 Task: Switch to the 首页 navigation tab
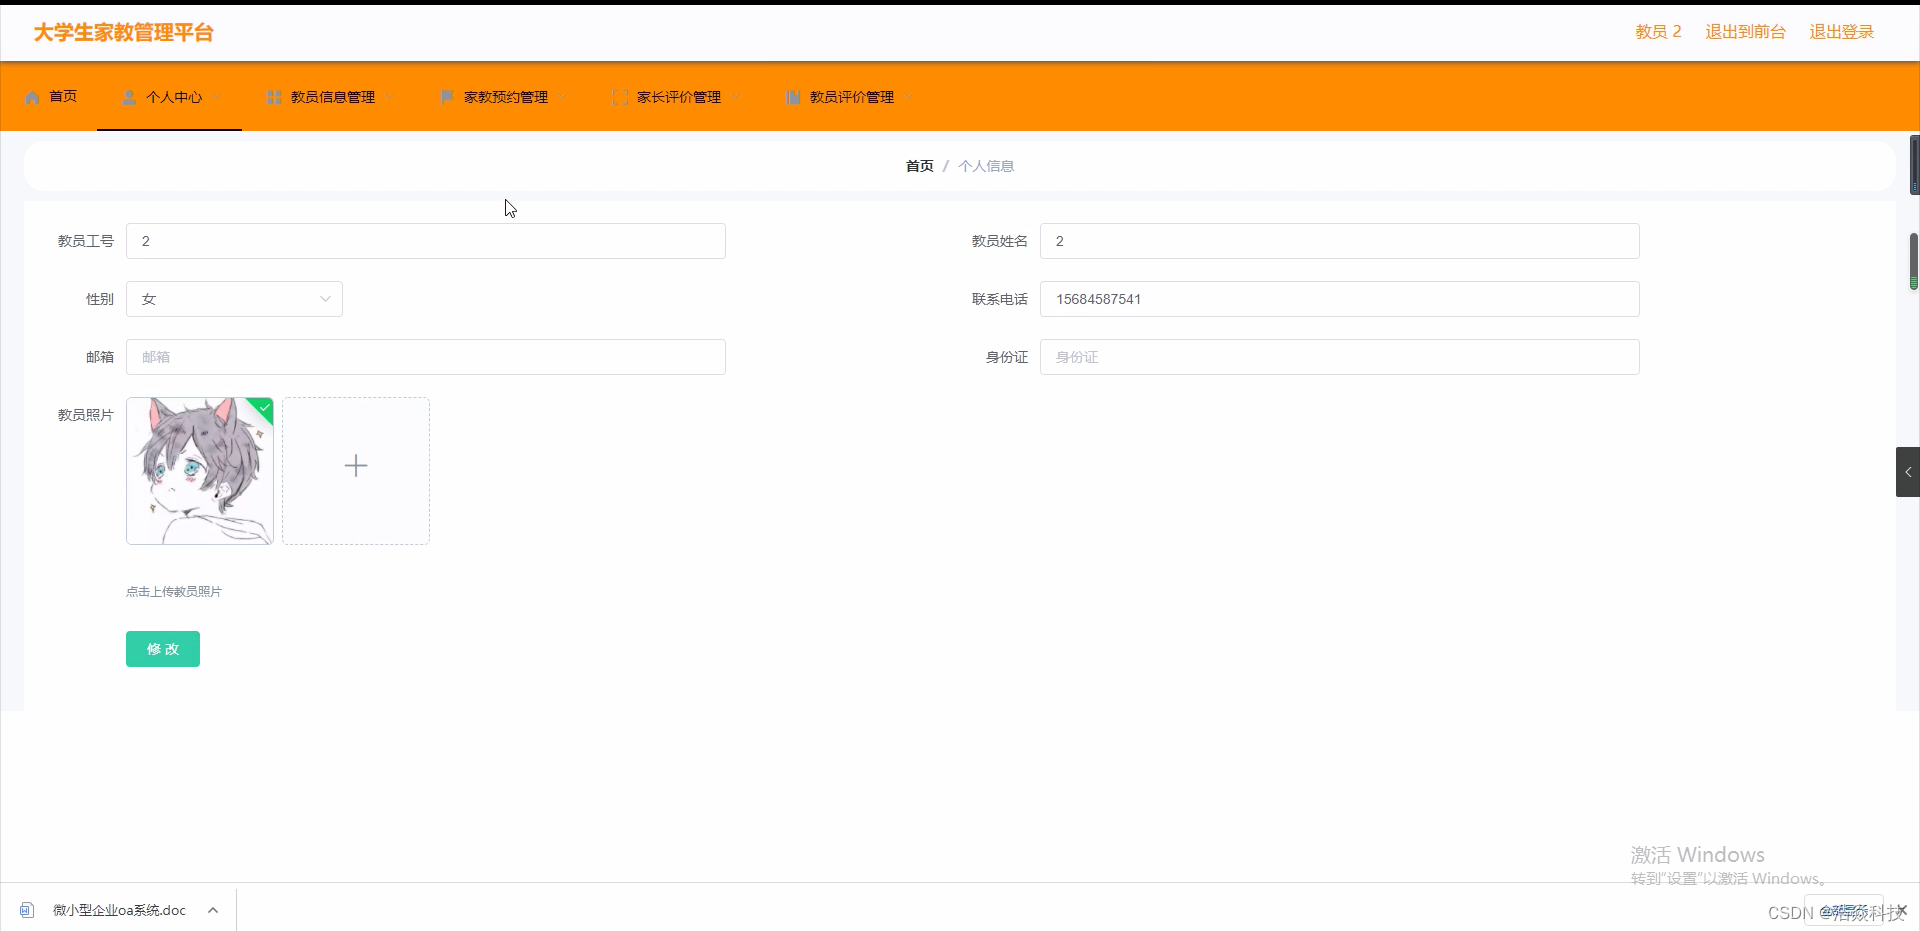pos(63,96)
